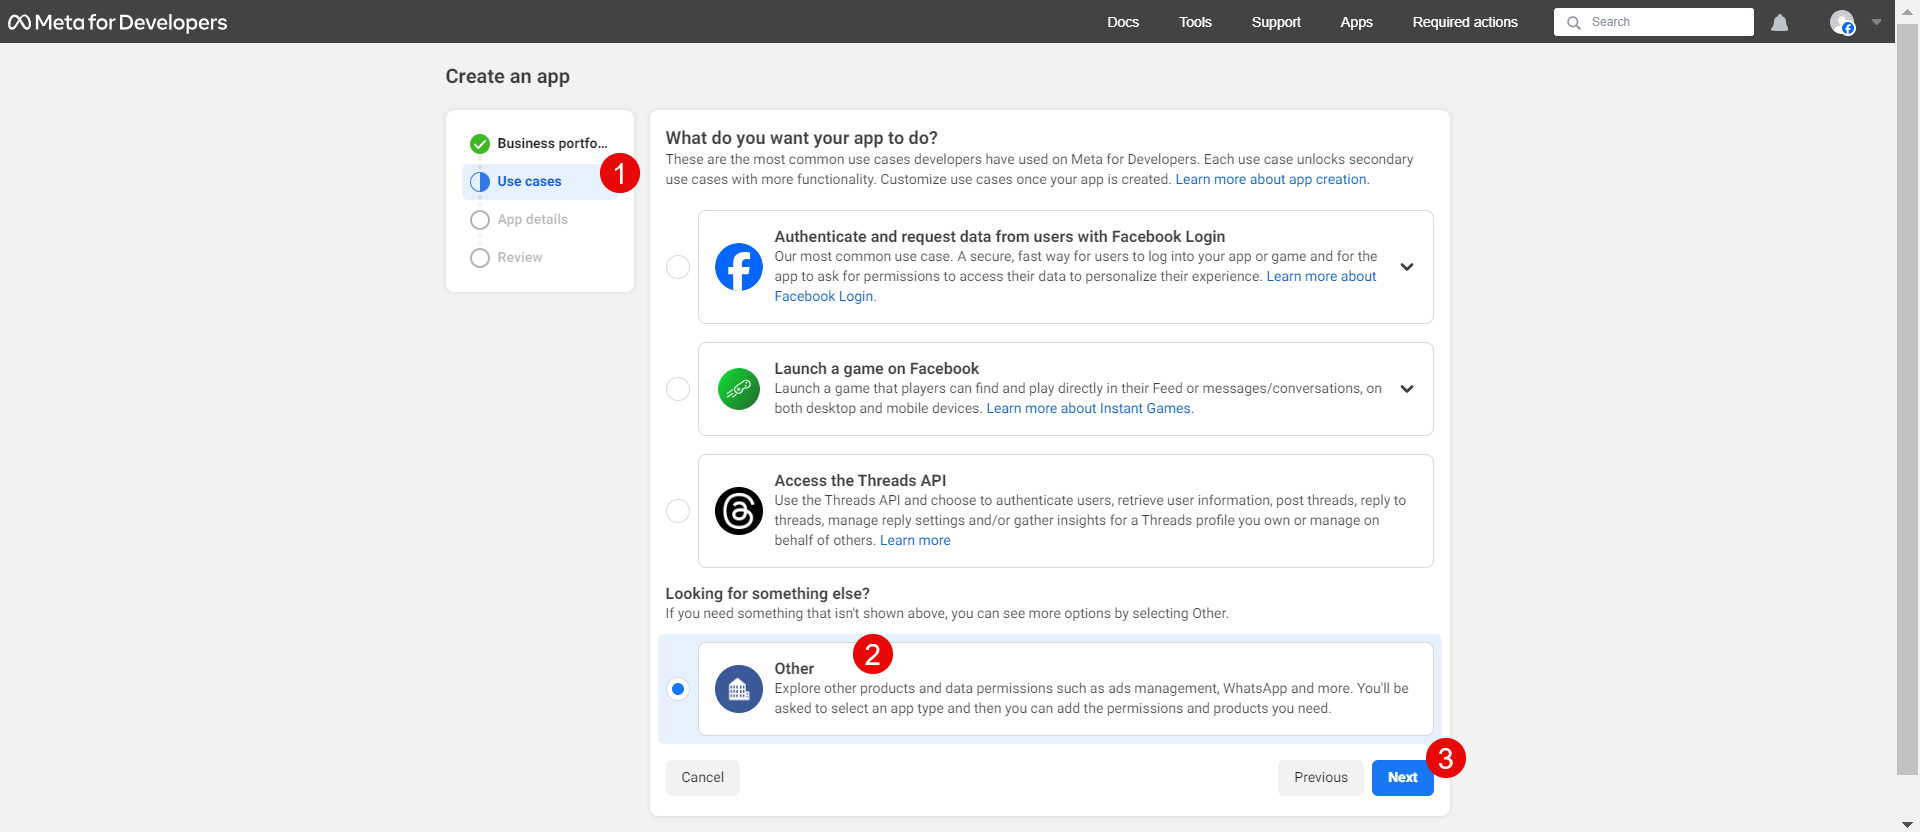Viewport: 1920px width, 832px height.
Task: Click the search magnifier icon
Action: click(x=1573, y=22)
